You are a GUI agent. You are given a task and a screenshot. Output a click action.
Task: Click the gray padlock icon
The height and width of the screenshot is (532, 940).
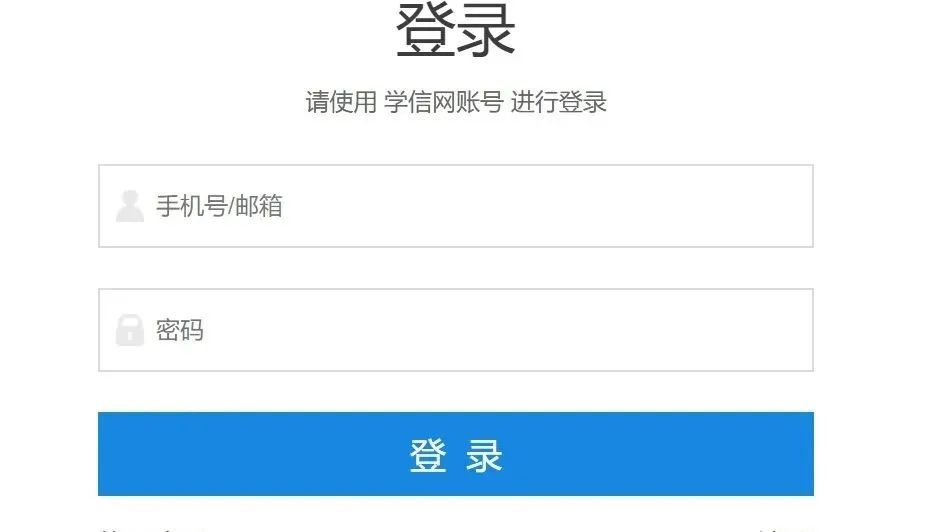coord(129,330)
